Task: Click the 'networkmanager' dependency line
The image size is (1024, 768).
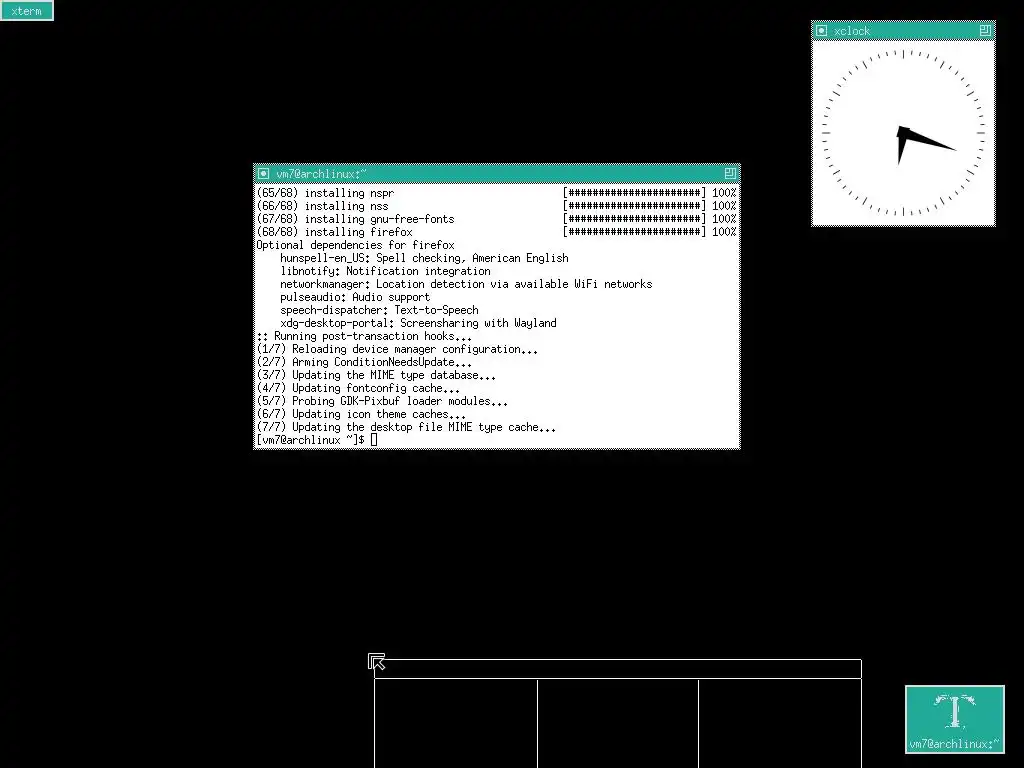Action: pos(466,284)
